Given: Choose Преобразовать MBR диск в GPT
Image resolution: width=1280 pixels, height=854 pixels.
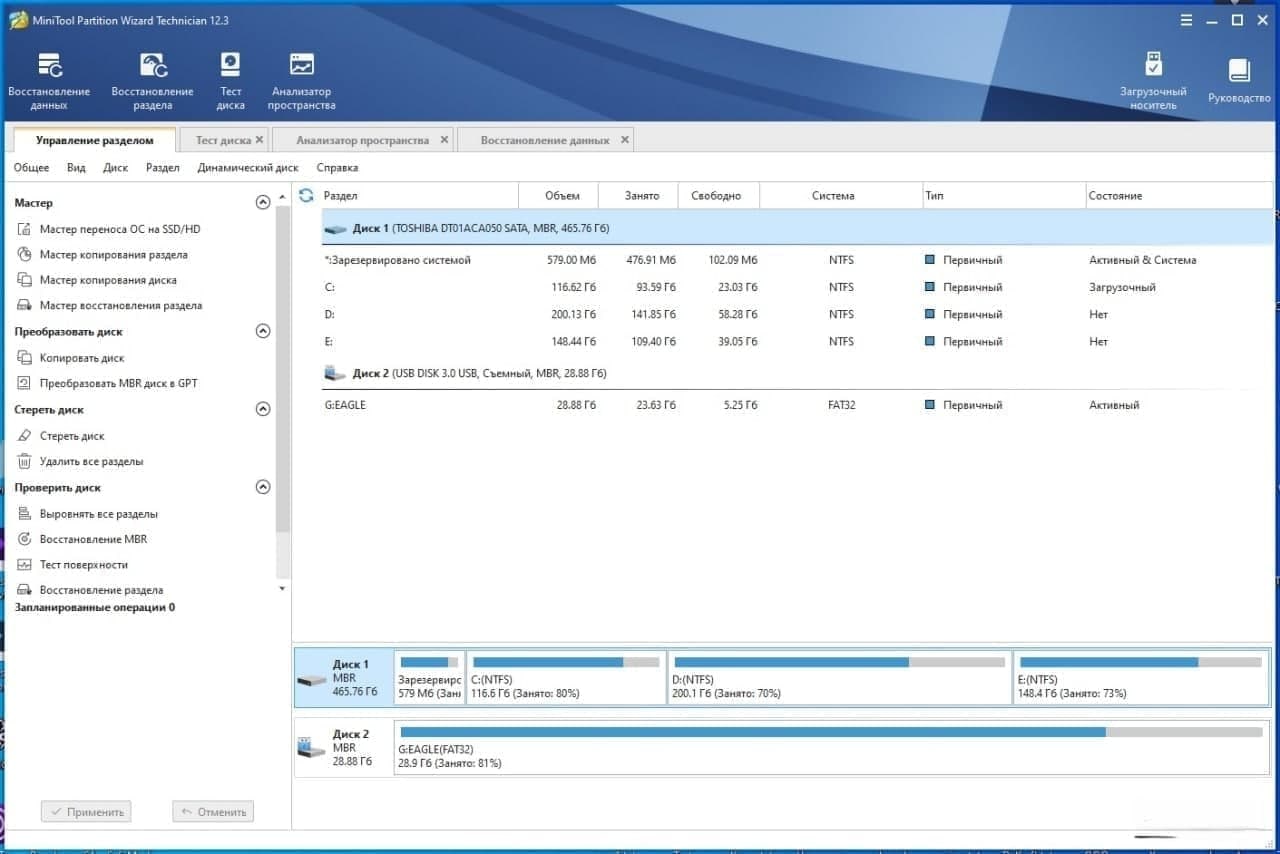Looking at the screenshot, I should (108, 383).
